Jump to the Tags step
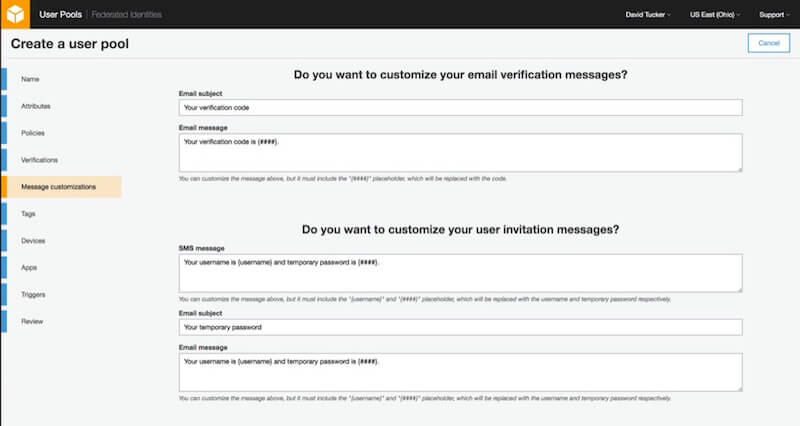Viewport: 800px width, 426px height. 29,214
